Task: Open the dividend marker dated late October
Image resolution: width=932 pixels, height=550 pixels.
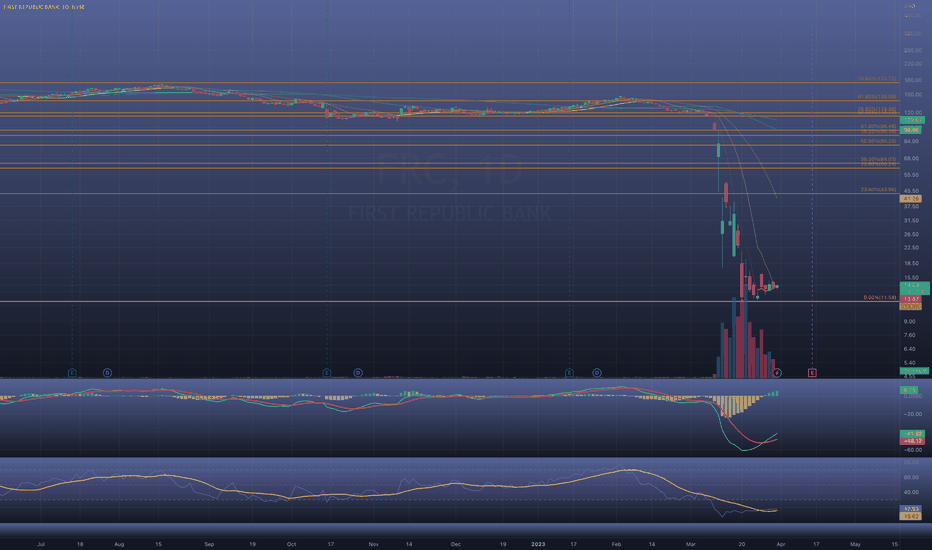Action: pos(358,373)
